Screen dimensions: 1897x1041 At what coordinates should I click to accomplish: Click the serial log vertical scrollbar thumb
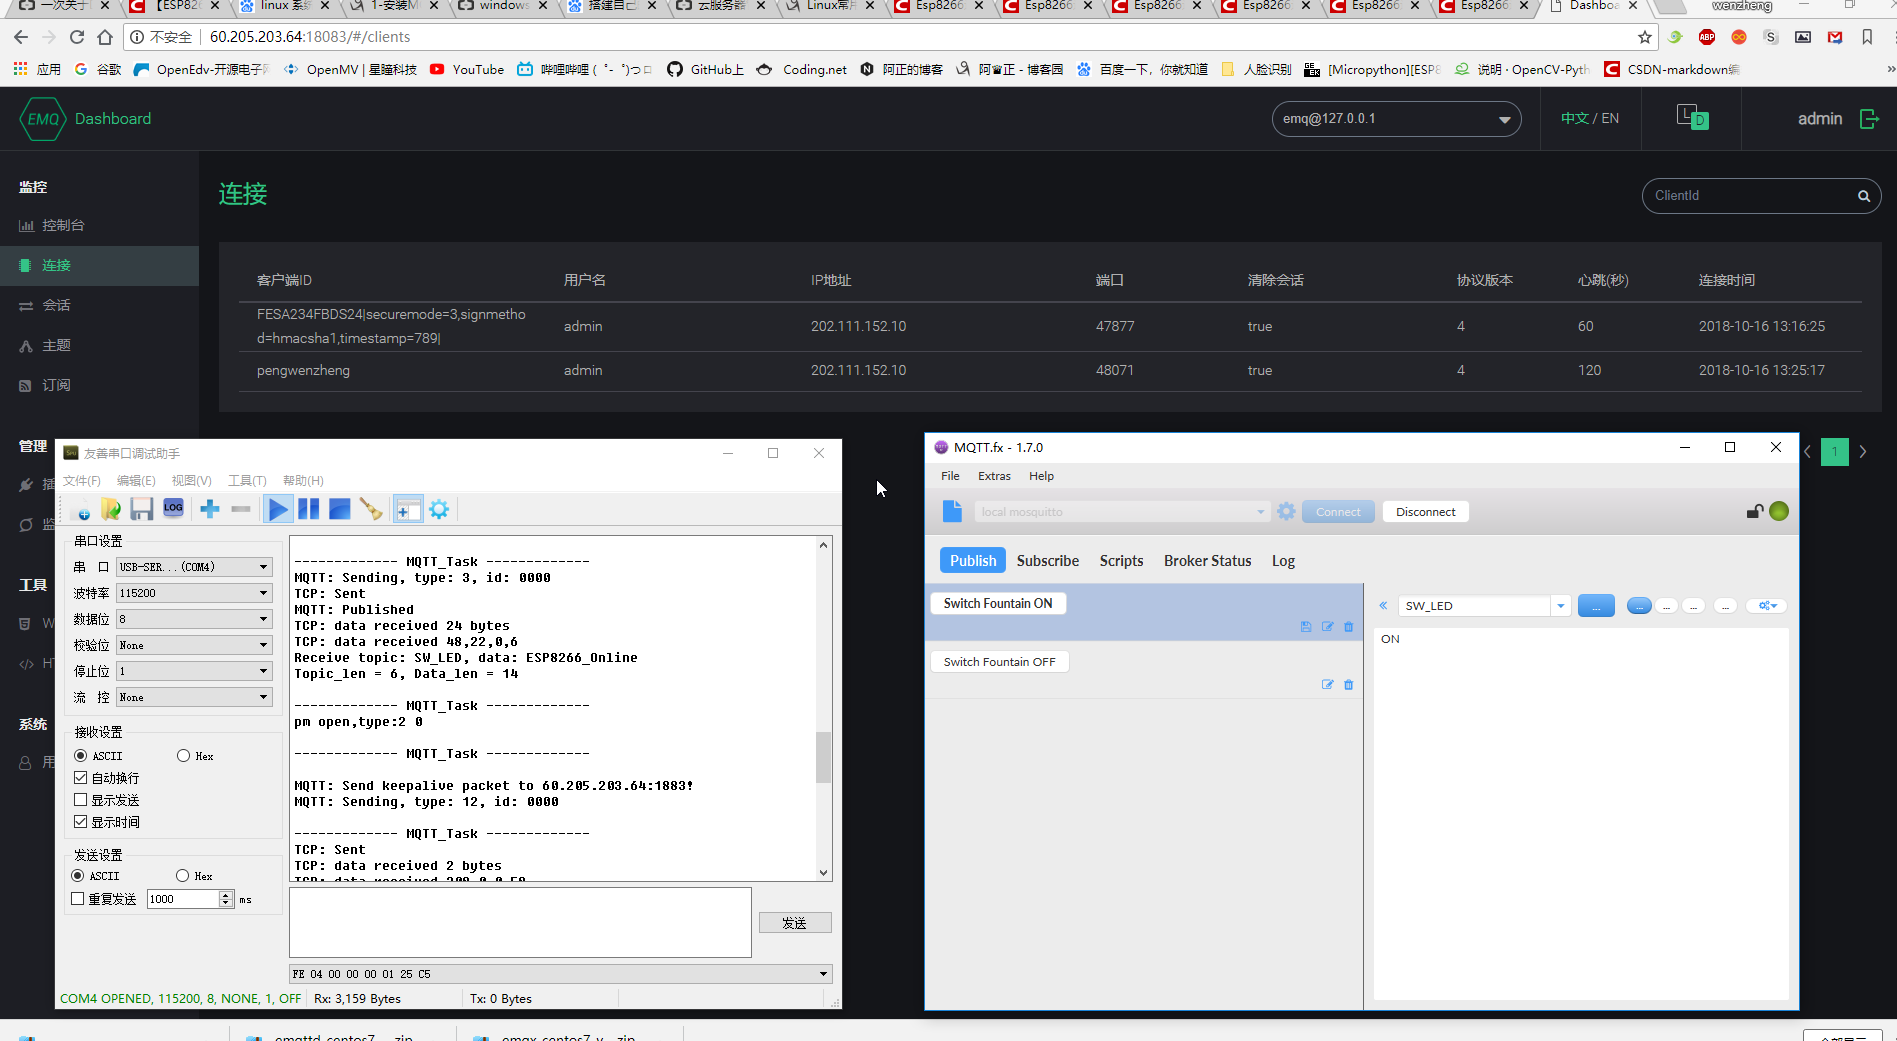pos(823,757)
